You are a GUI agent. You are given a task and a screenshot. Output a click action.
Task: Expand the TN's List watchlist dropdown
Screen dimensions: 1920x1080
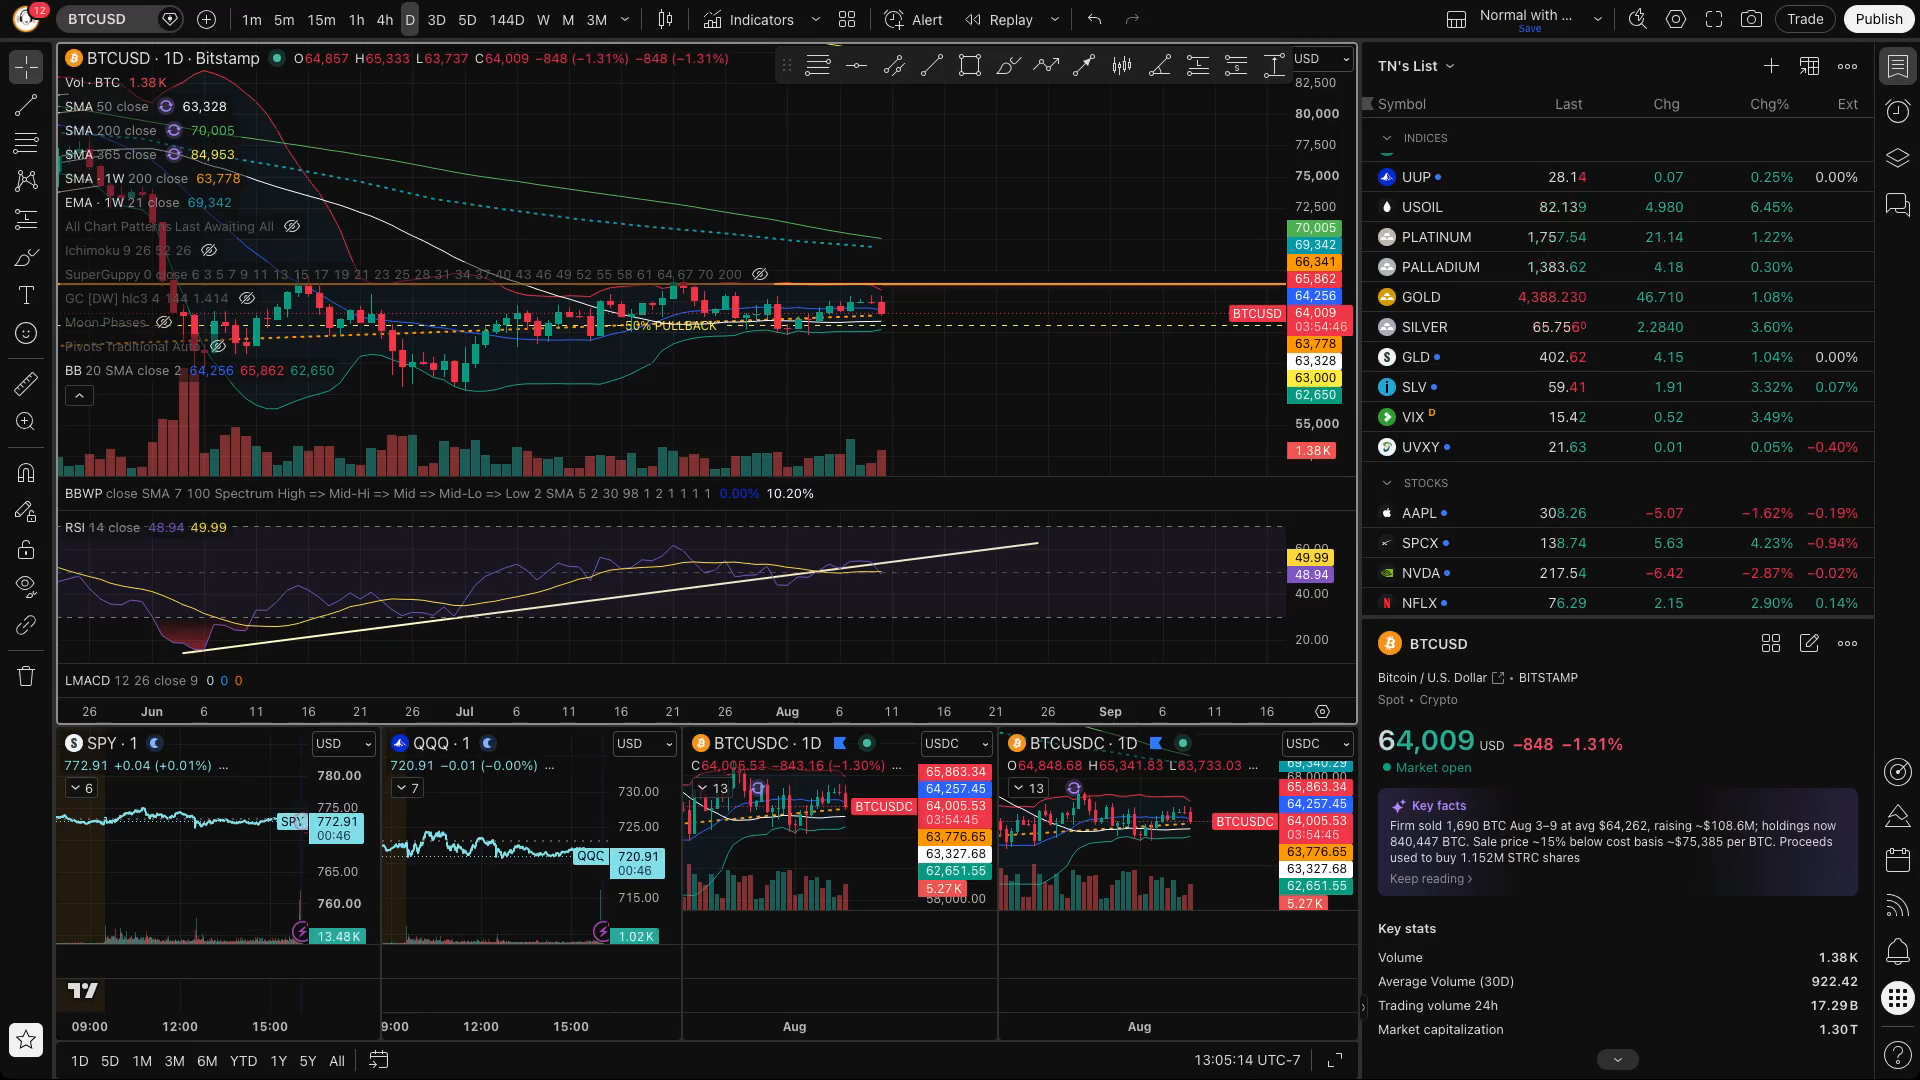[x=1415, y=66]
